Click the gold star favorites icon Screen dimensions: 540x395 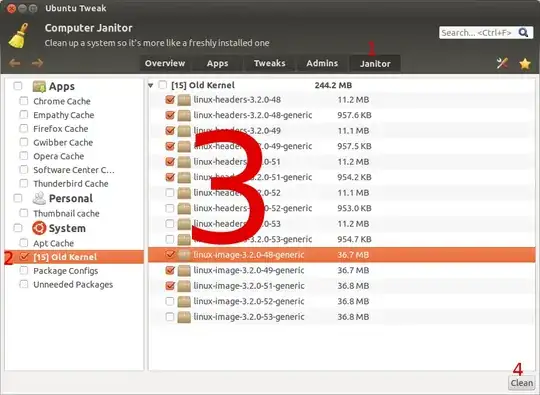click(x=525, y=63)
